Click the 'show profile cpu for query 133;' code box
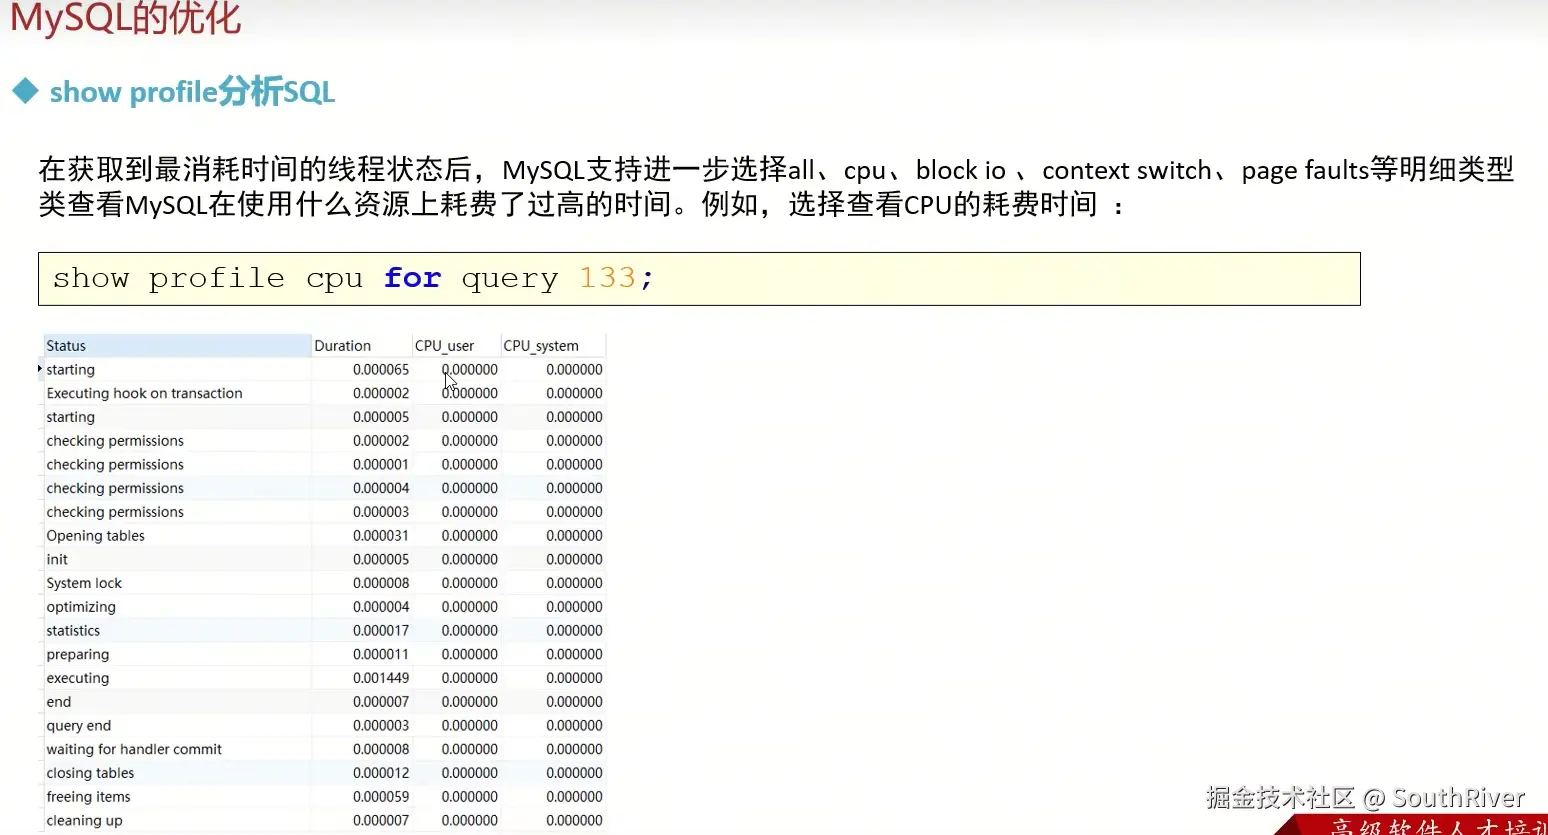Screen dimensions: 1548x835 click(x=699, y=279)
